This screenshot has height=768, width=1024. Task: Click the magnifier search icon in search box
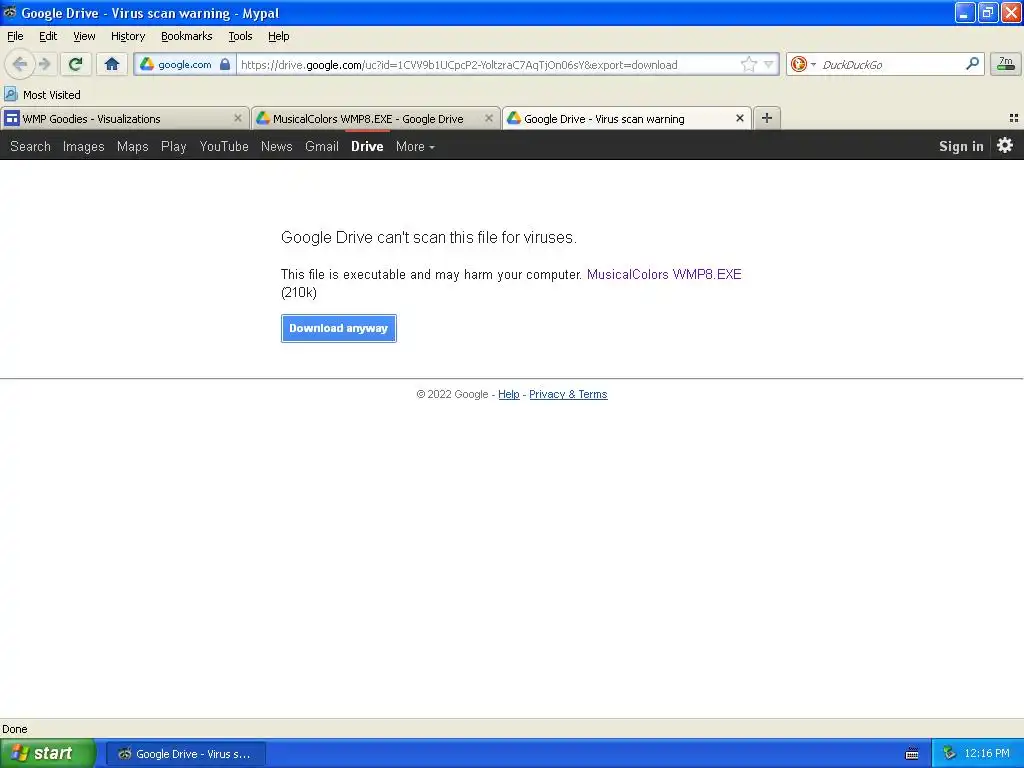972,63
